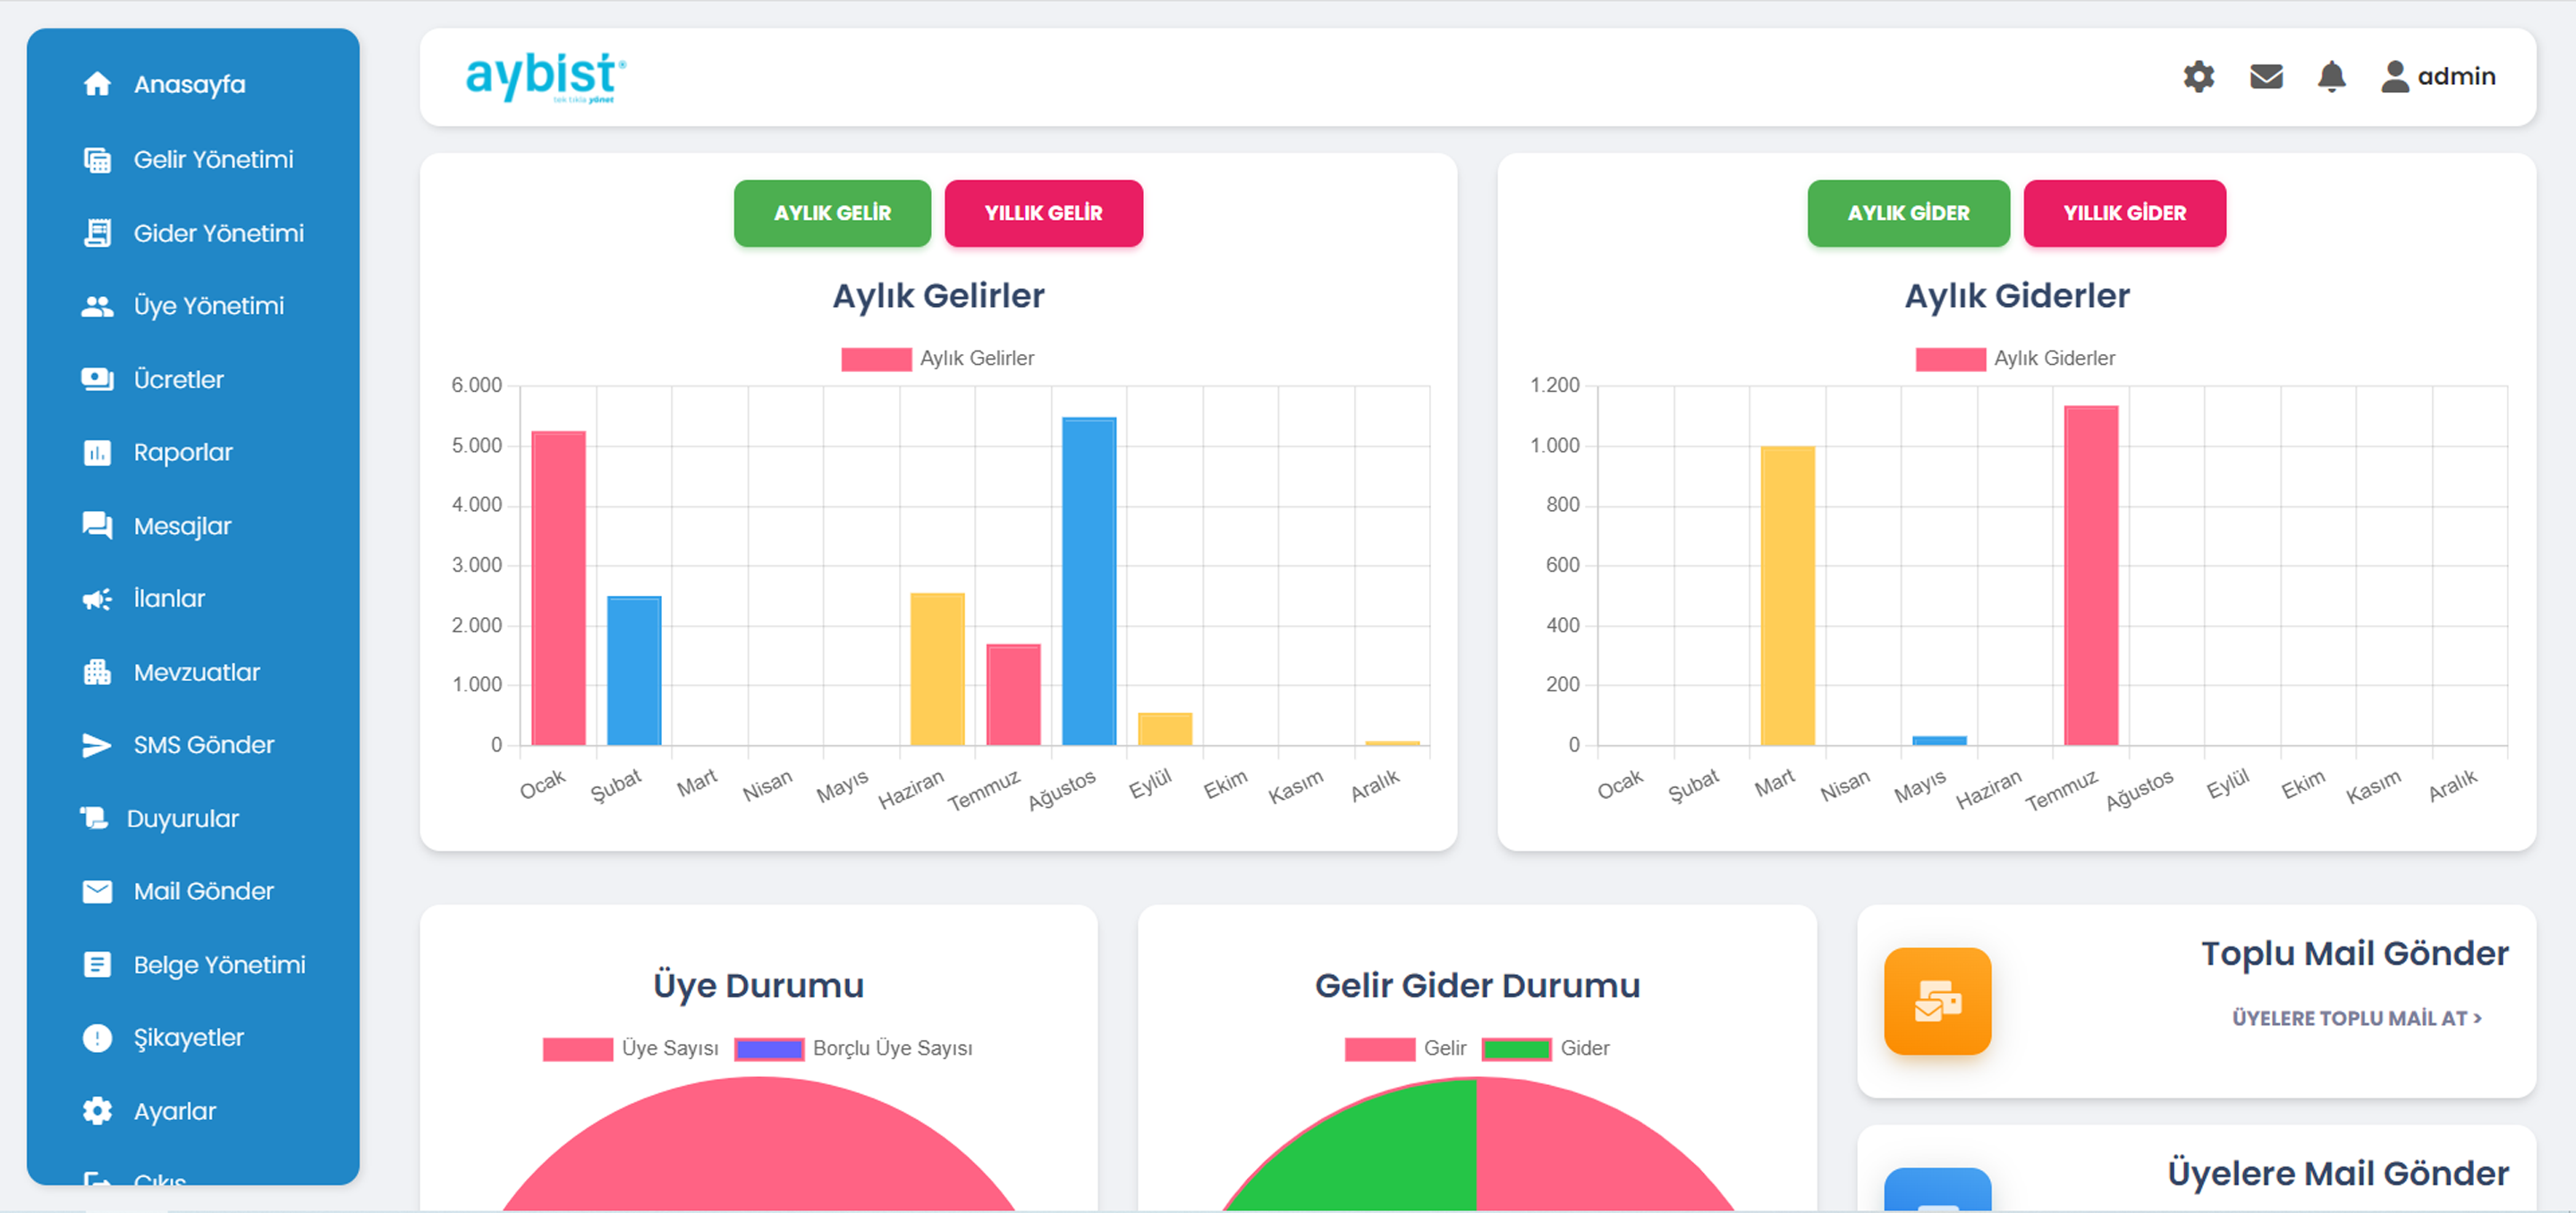Click the Haziran bar in Aylık Gelirler
Image resolution: width=2576 pixels, height=1213 pixels.
(937, 669)
